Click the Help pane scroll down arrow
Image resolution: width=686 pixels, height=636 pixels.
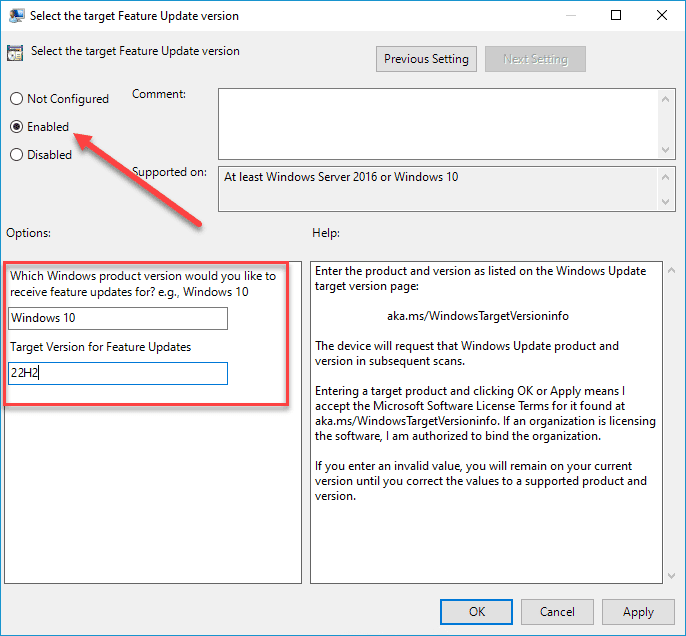[672, 576]
